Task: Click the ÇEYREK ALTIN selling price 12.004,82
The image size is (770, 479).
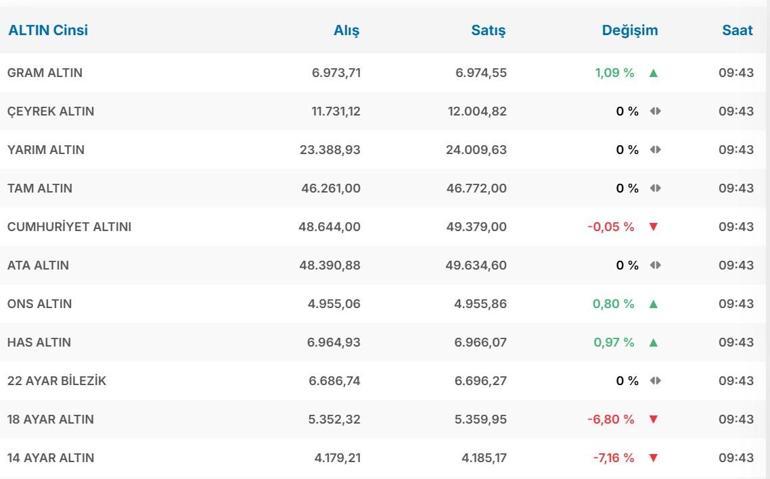Action: pyautogui.click(x=477, y=111)
